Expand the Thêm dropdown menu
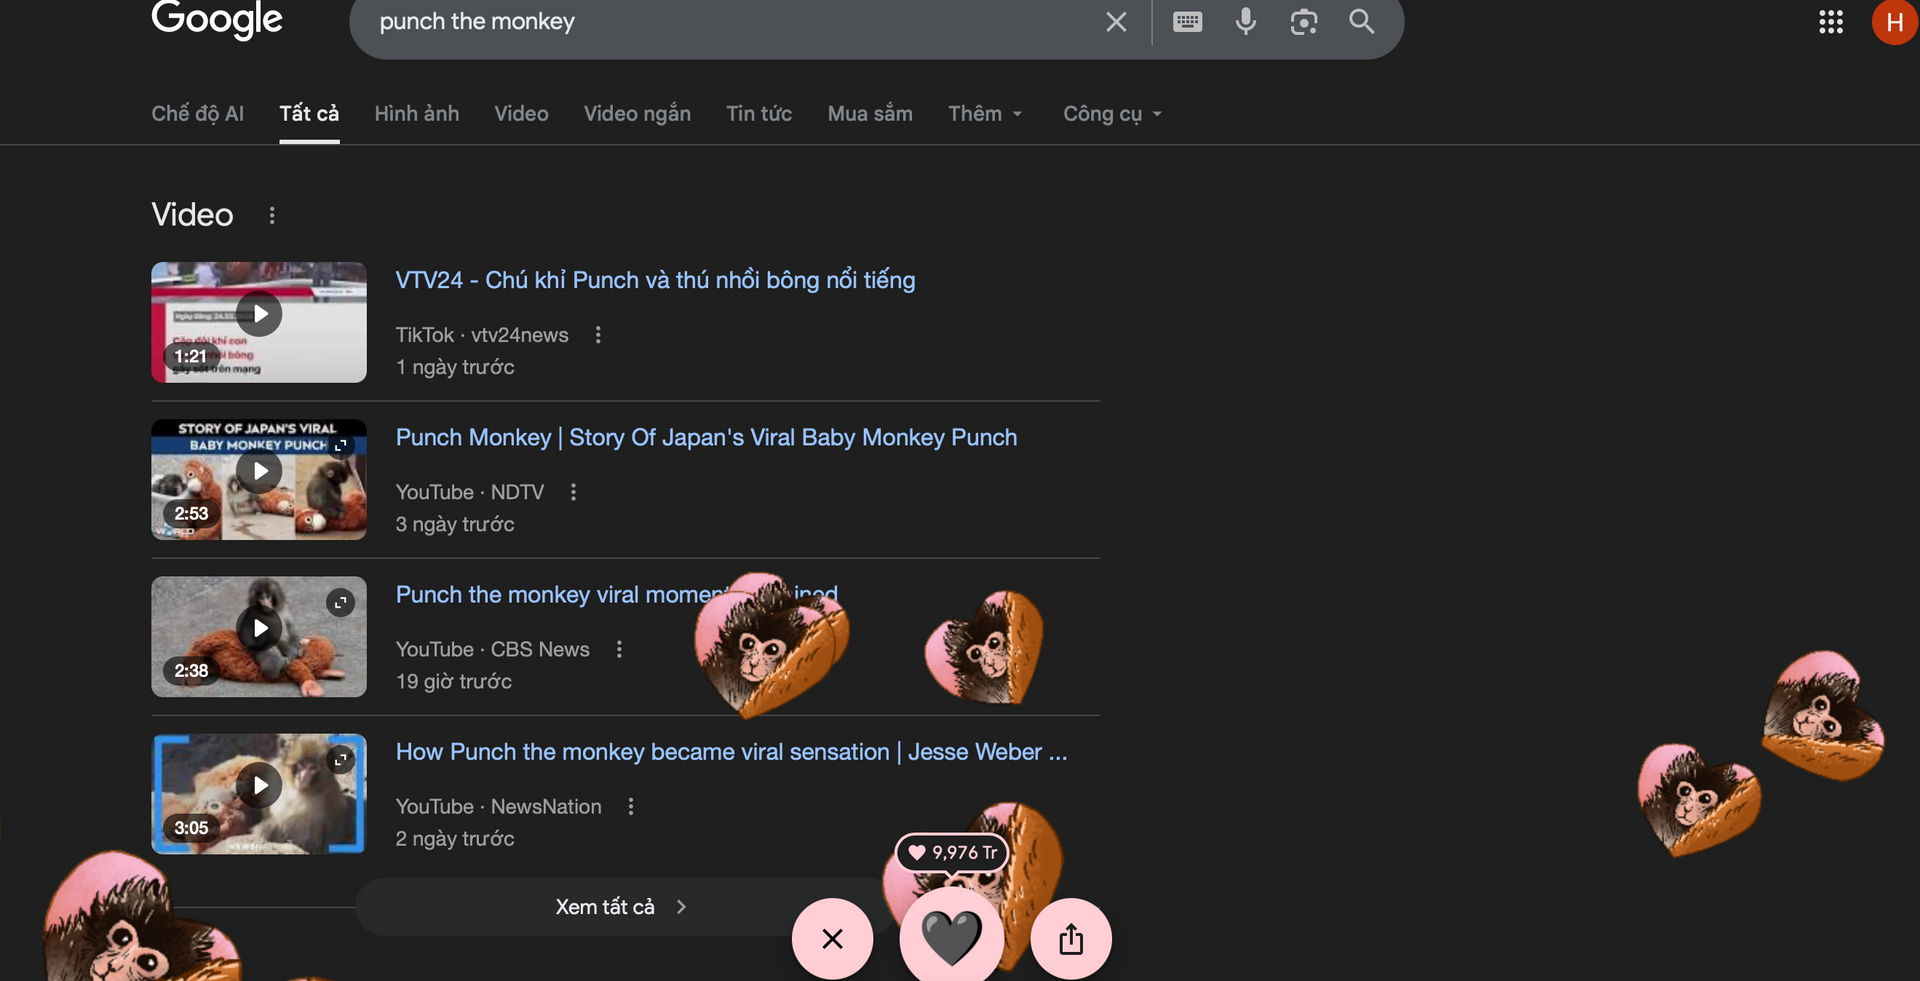 tap(985, 114)
